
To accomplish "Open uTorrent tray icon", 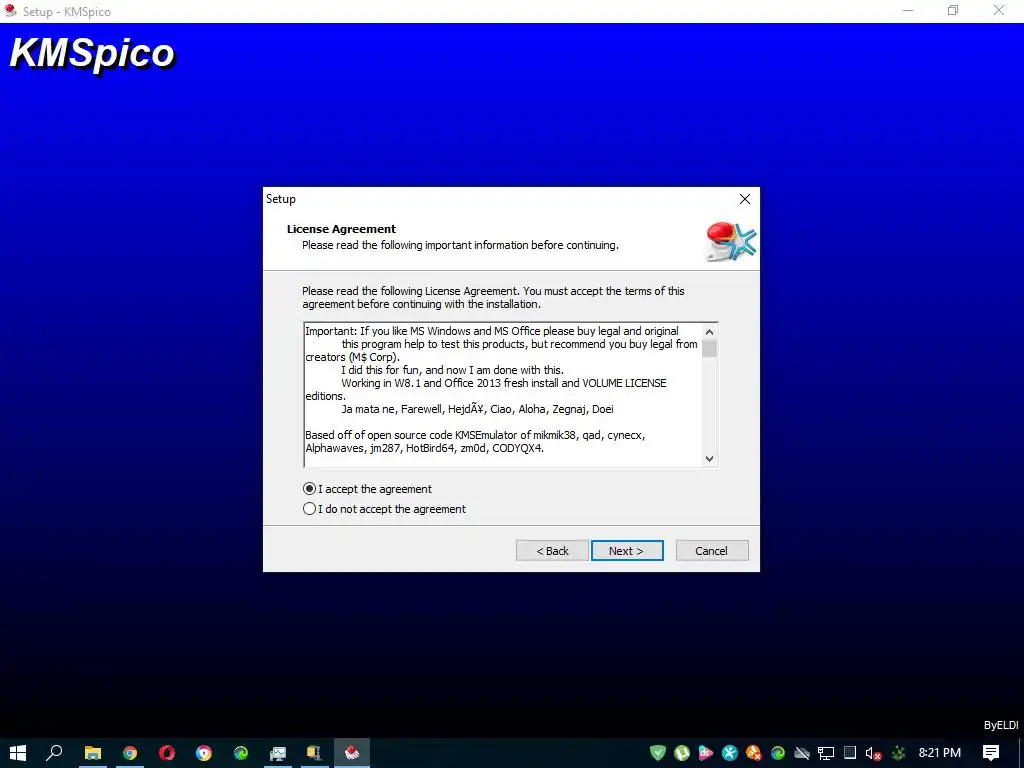I will (682, 753).
